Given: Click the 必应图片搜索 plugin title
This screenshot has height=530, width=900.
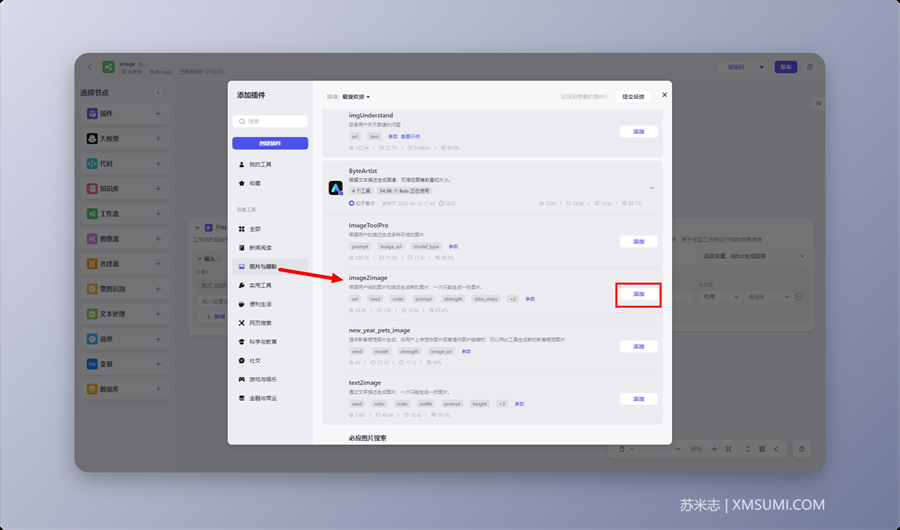Looking at the screenshot, I should [x=367, y=438].
